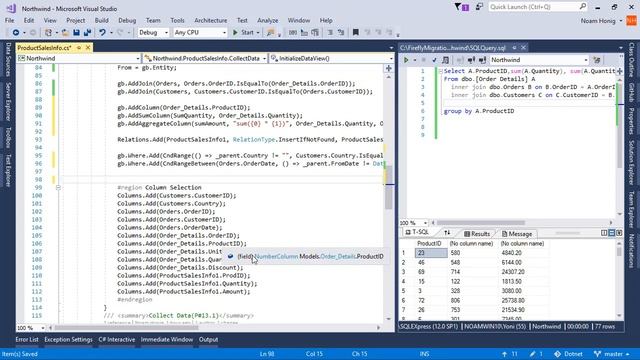Switch to the Message tab
This screenshot has width=640, height=360.
pos(517,234)
